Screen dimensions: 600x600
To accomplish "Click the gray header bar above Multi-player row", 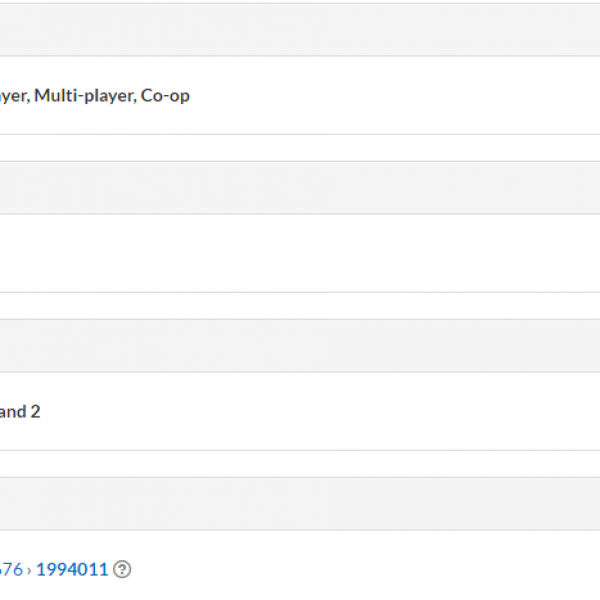I will click(x=300, y=30).
